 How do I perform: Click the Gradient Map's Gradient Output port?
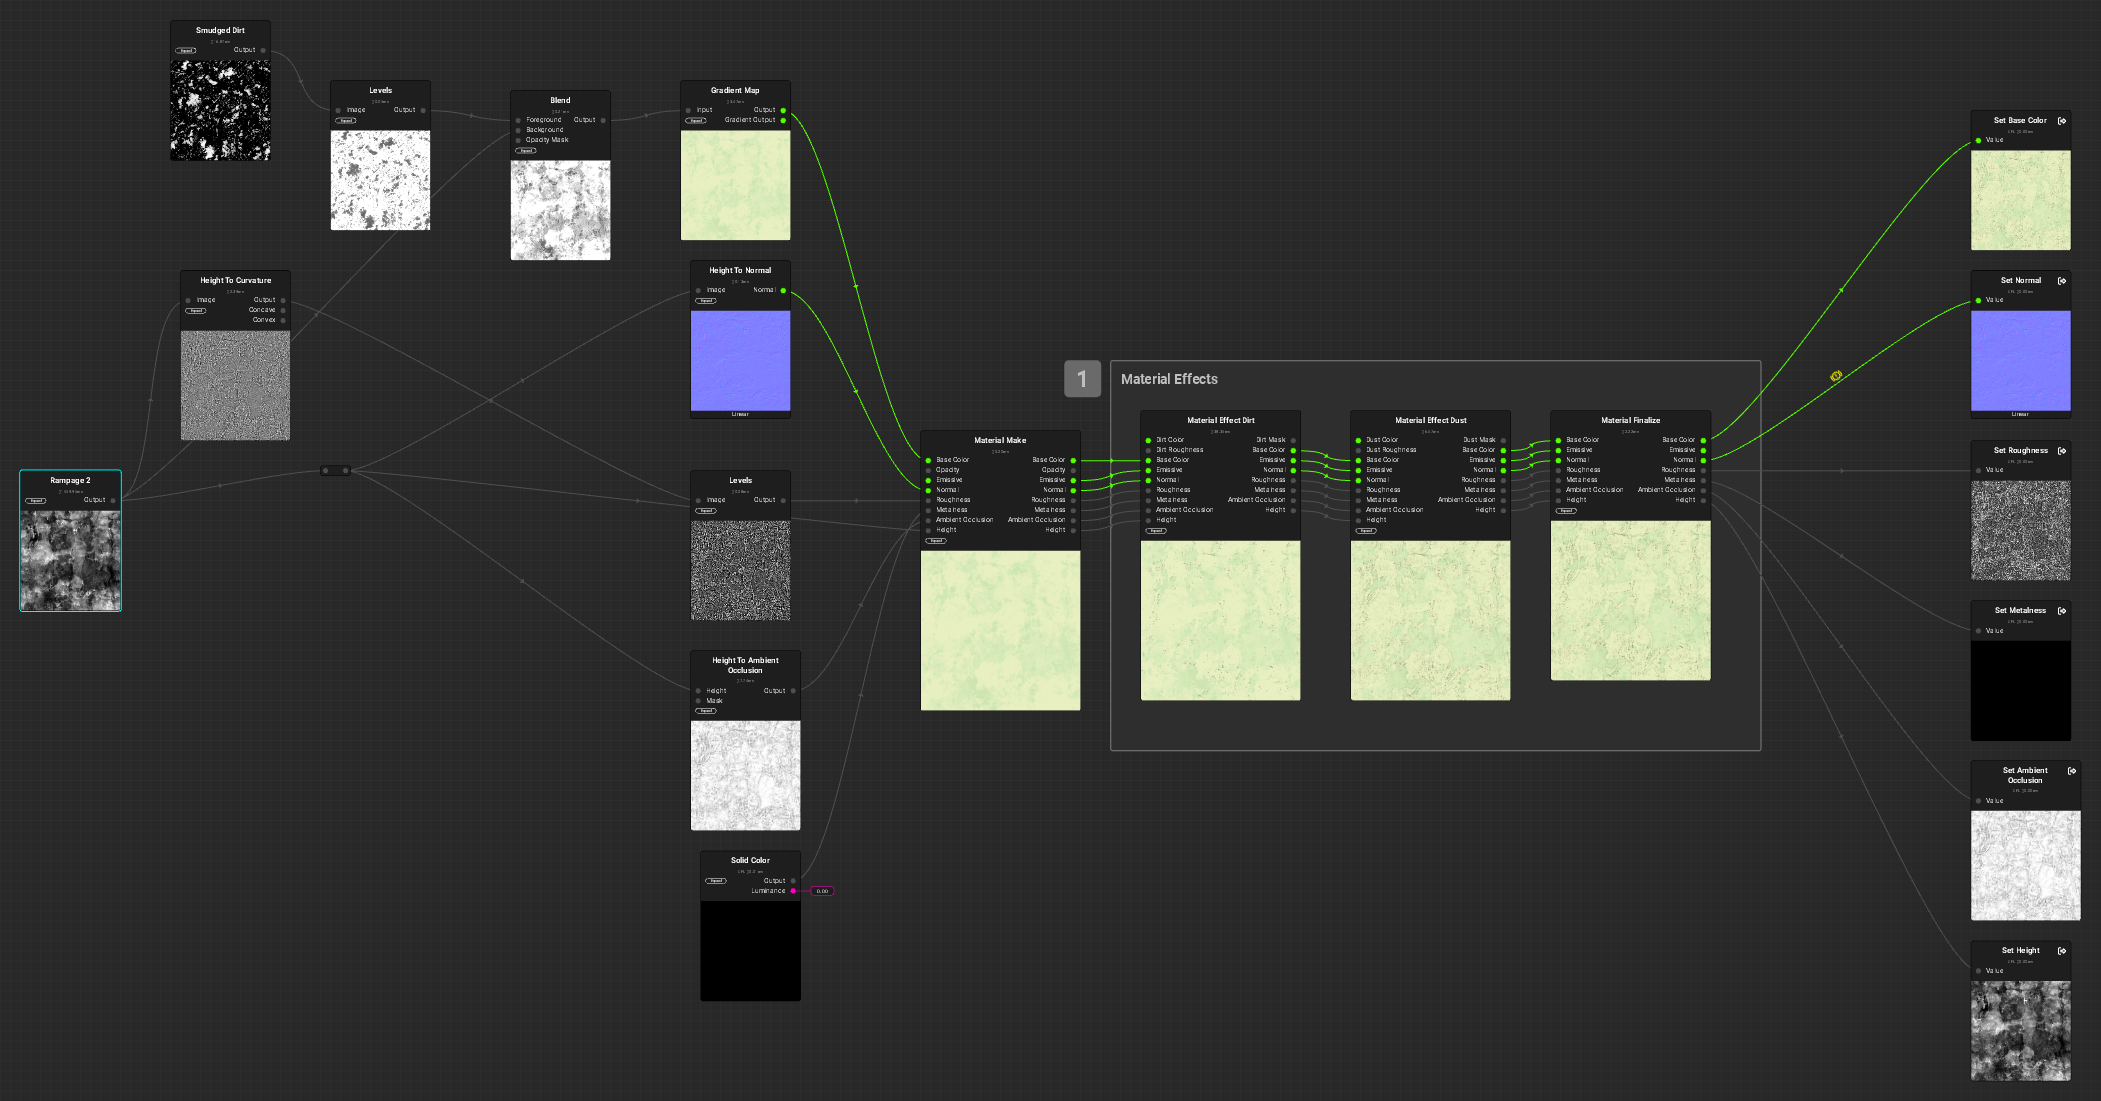point(783,120)
